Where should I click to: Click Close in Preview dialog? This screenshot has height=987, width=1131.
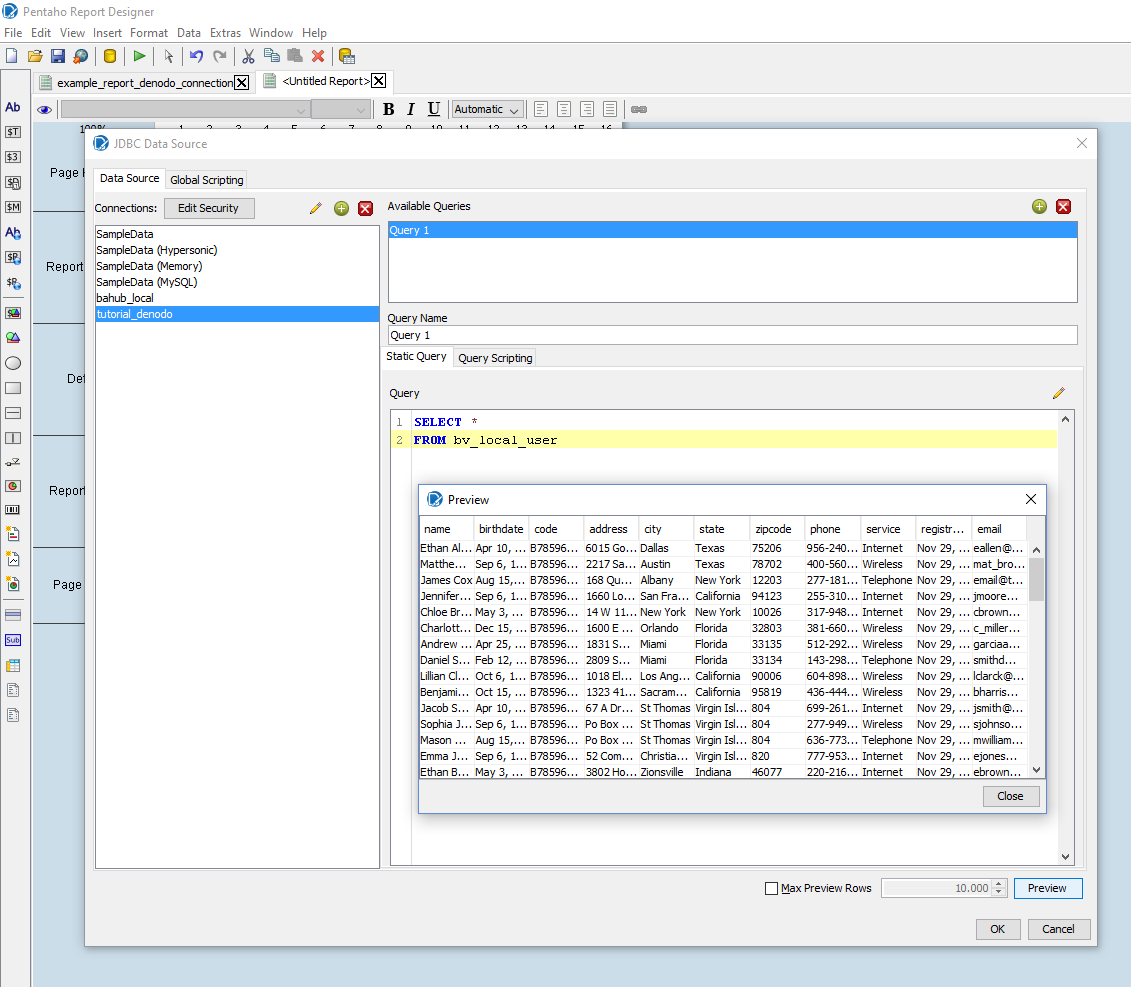coord(1010,796)
